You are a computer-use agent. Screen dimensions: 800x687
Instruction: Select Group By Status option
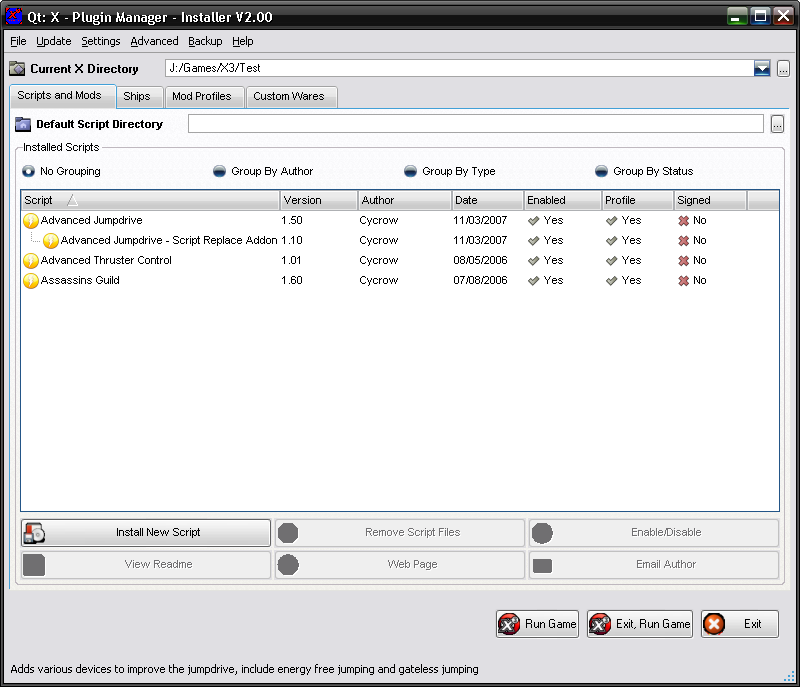(601, 171)
